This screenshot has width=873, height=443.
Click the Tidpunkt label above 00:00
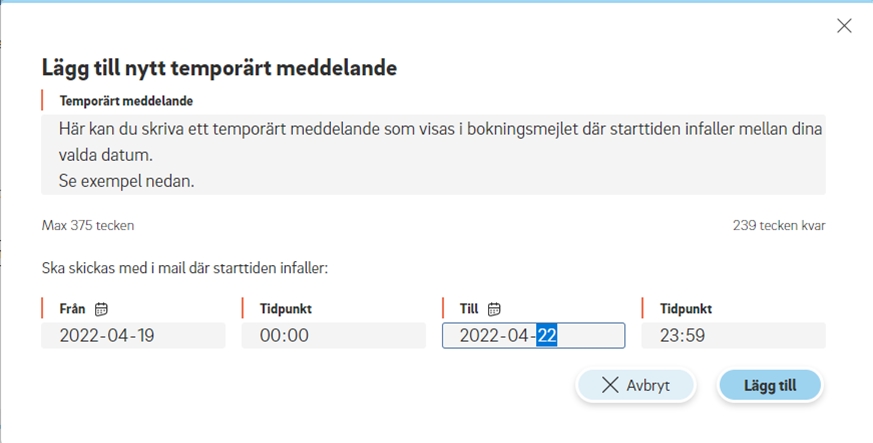(x=293, y=309)
